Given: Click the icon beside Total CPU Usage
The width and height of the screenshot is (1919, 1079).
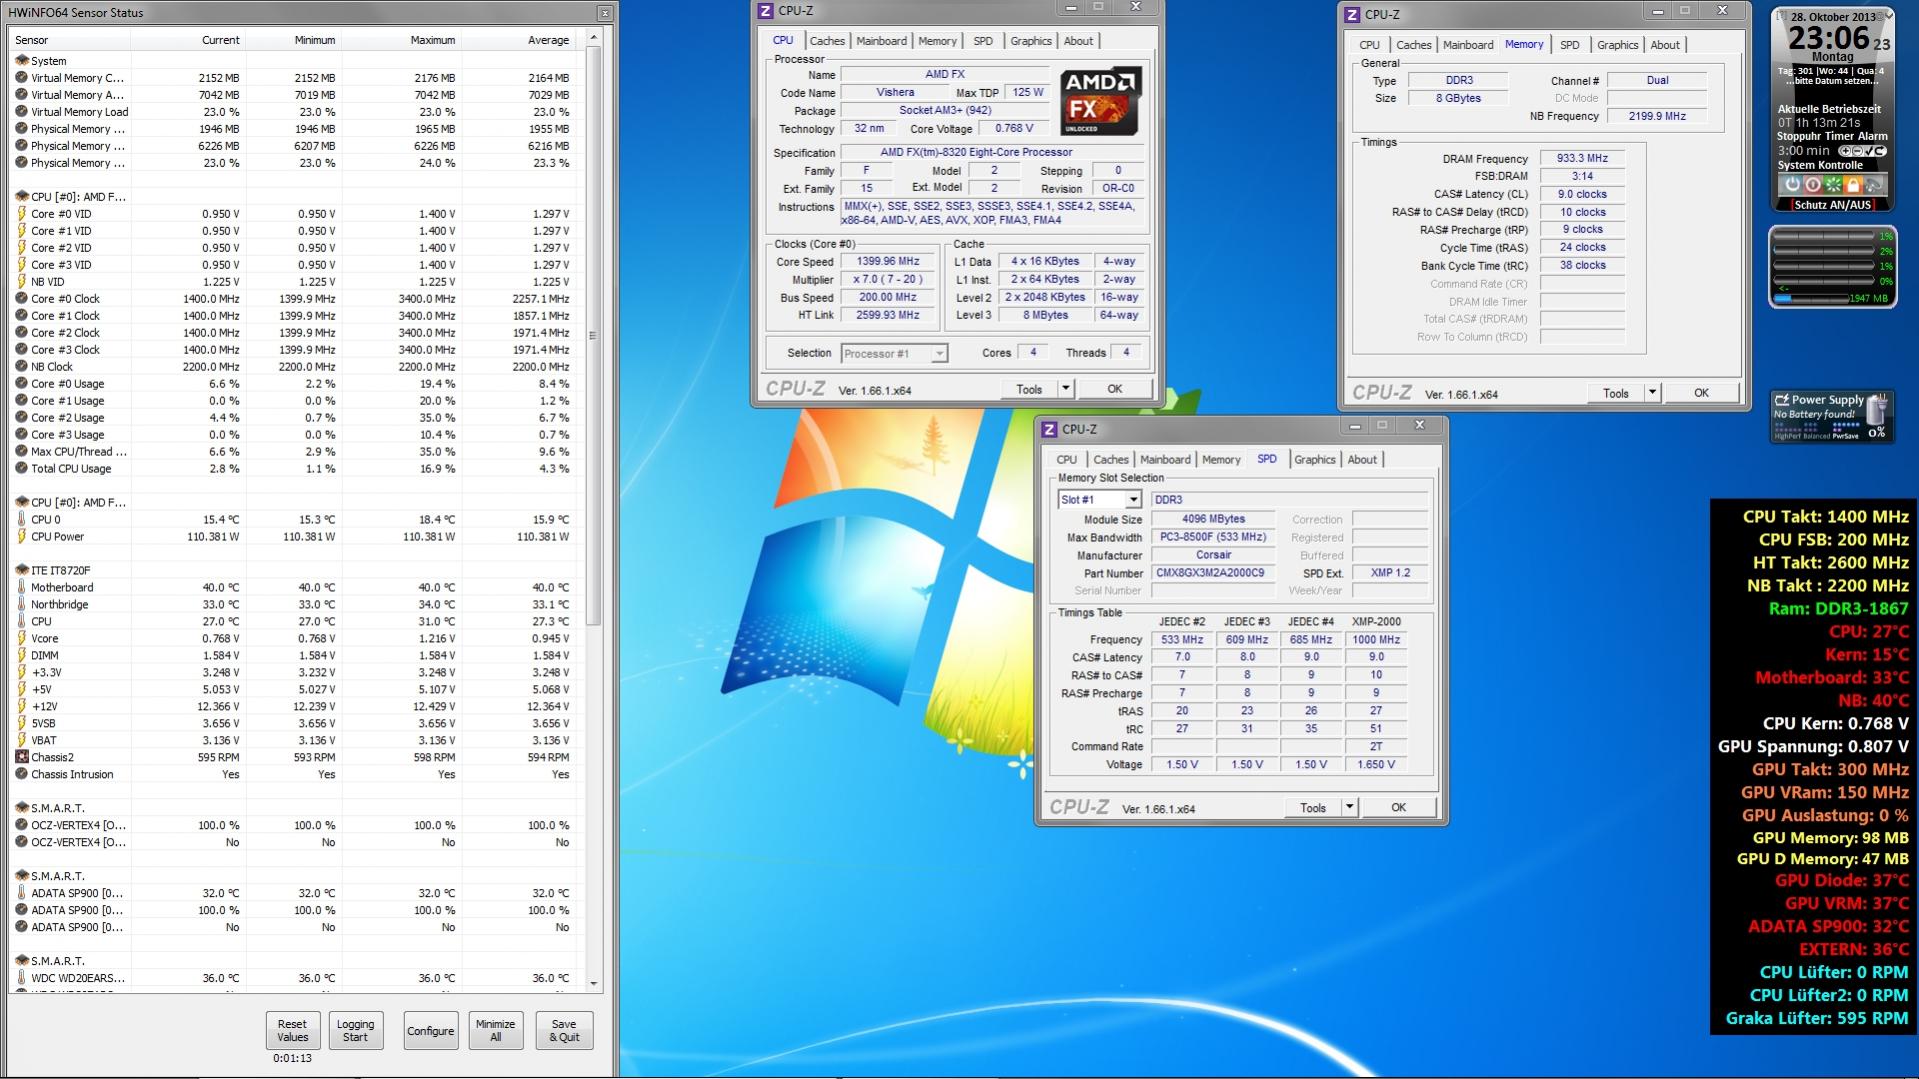Looking at the screenshot, I should 22,469.
